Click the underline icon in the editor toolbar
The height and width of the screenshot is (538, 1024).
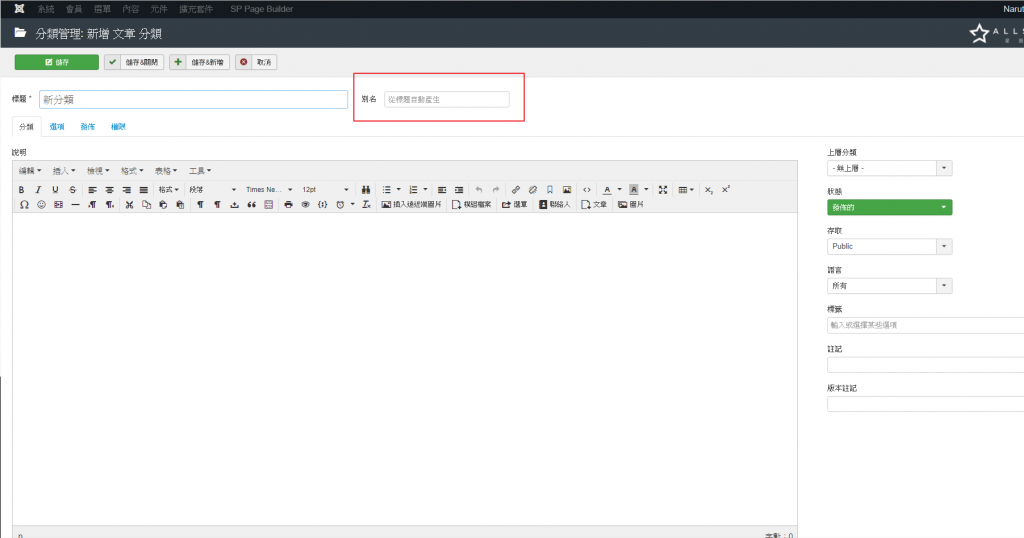55,189
